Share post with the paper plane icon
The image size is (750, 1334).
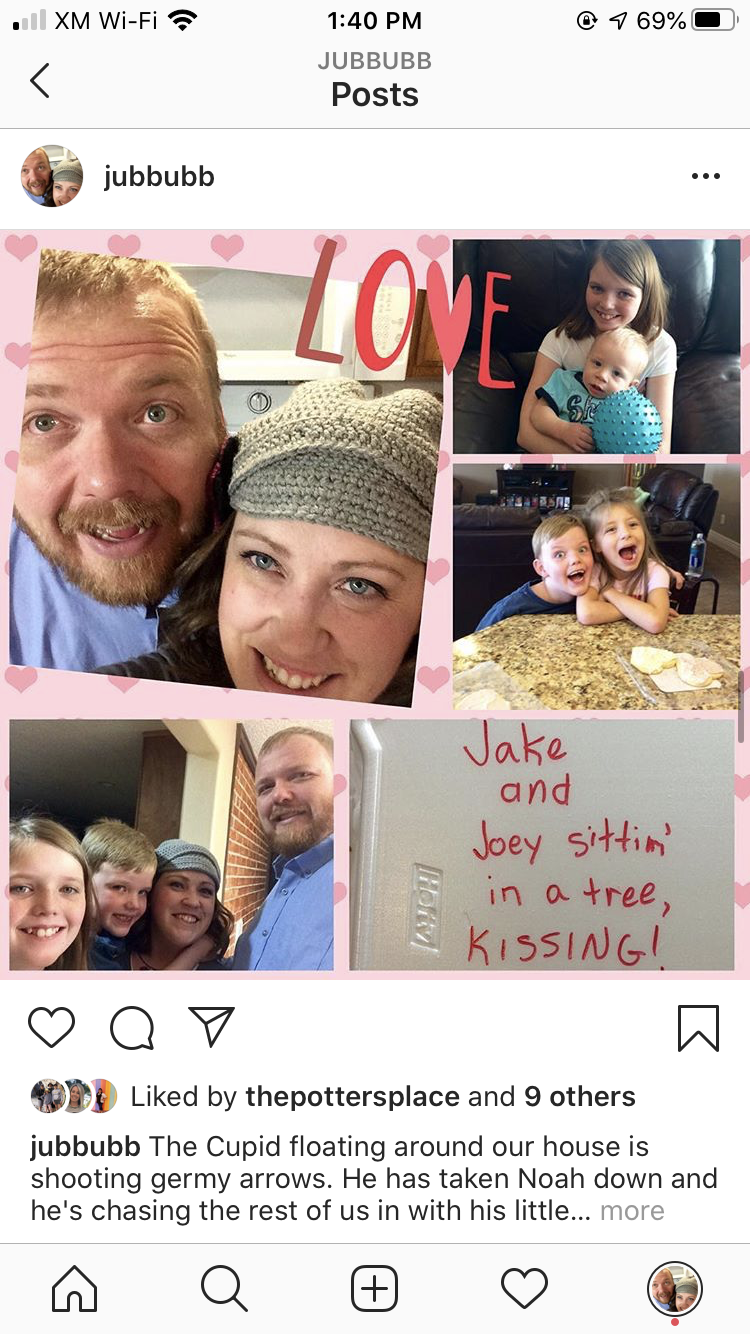[x=211, y=1026]
